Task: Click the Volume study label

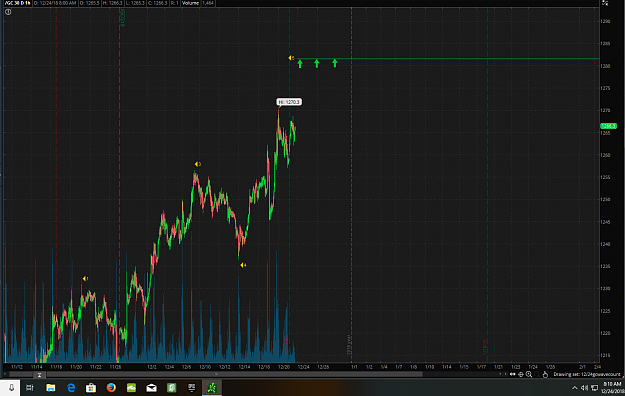Action: pyautogui.click(x=190, y=3)
